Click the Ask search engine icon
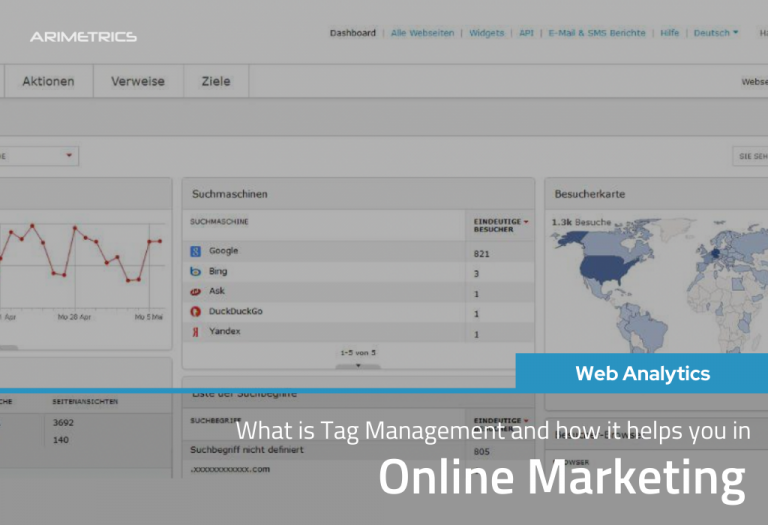The width and height of the screenshot is (768, 525). click(x=196, y=292)
